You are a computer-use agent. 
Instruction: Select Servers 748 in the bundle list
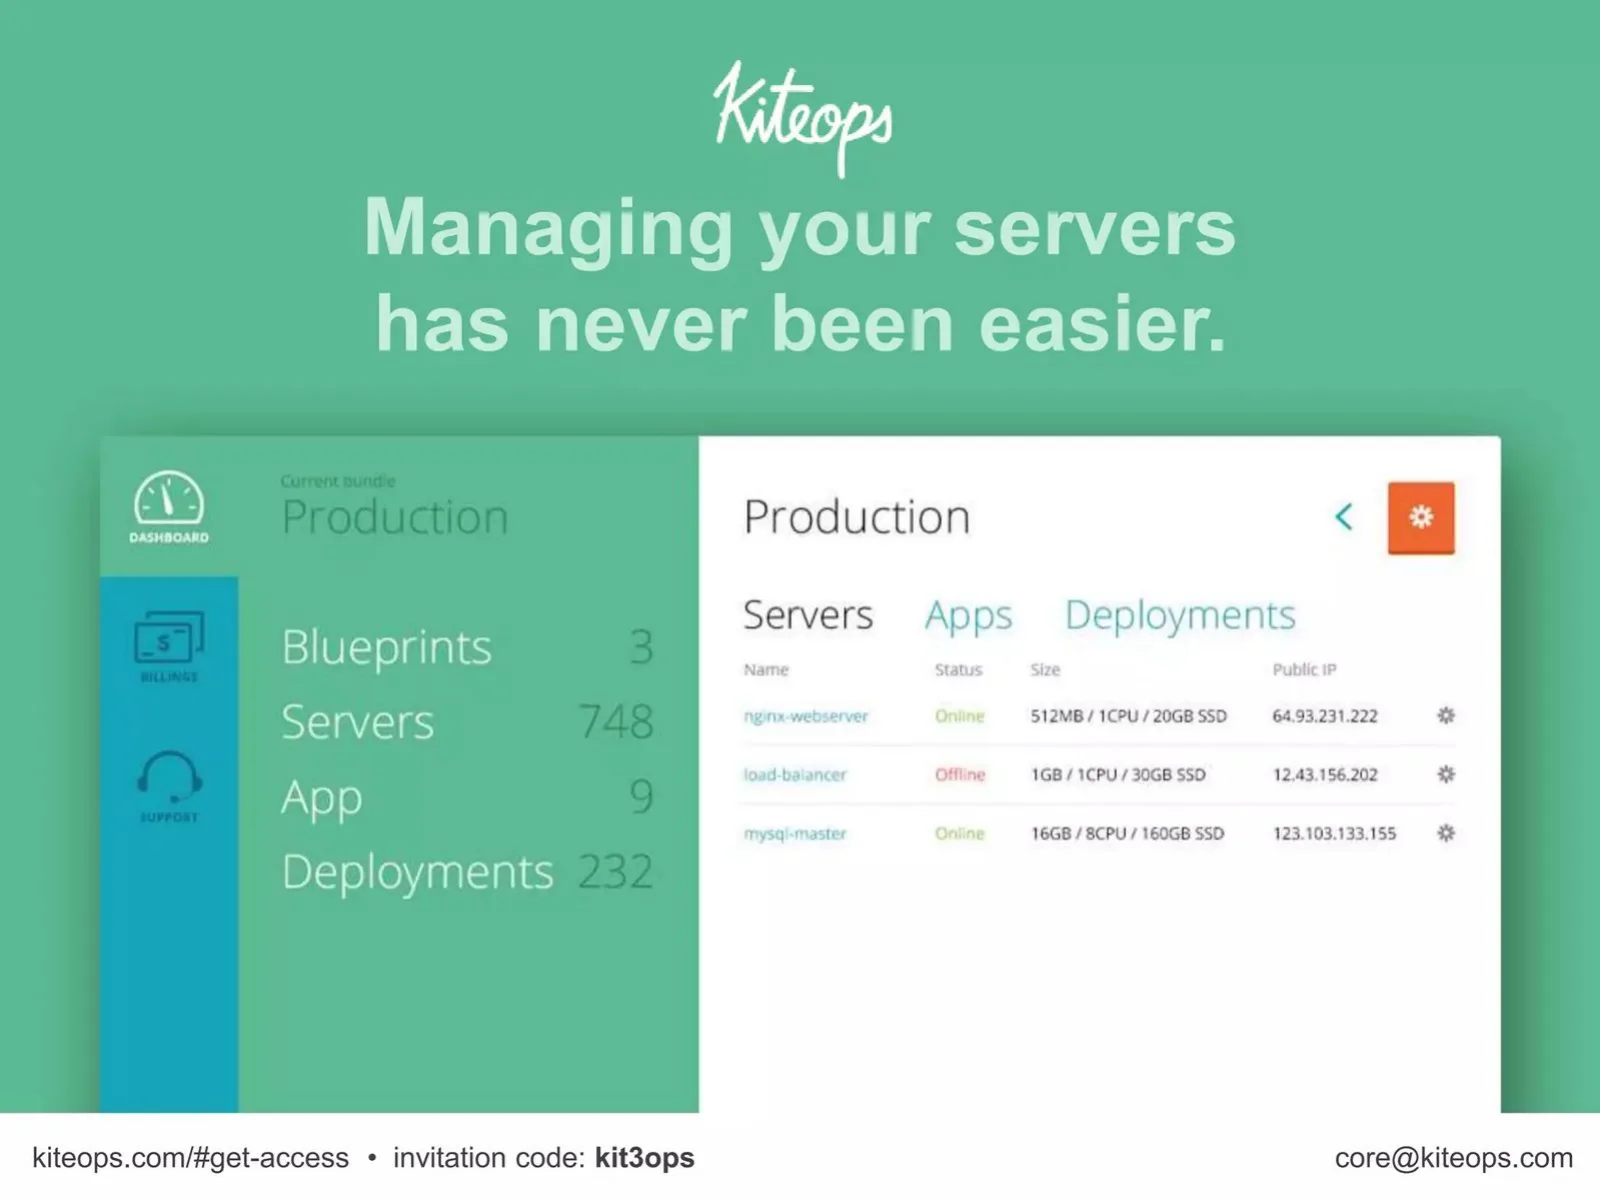(x=467, y=721)
